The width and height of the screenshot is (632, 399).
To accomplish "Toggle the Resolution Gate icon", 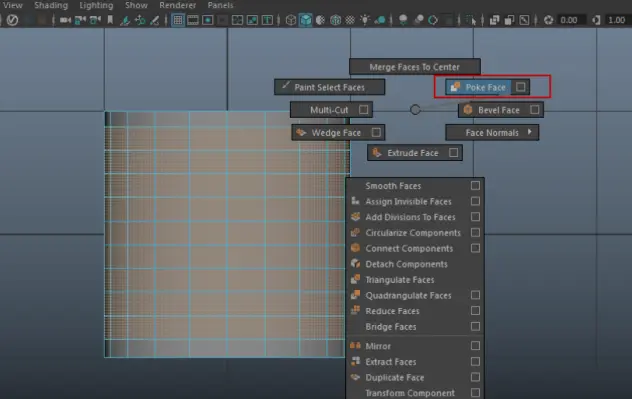I will tap(208, 20).
